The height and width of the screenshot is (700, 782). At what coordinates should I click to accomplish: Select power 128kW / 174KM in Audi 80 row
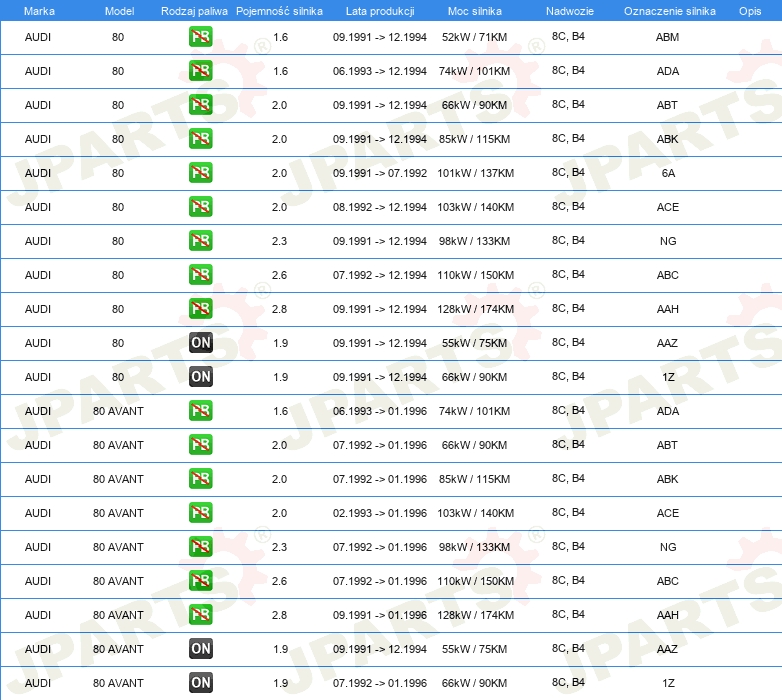(x=475, y=309)
